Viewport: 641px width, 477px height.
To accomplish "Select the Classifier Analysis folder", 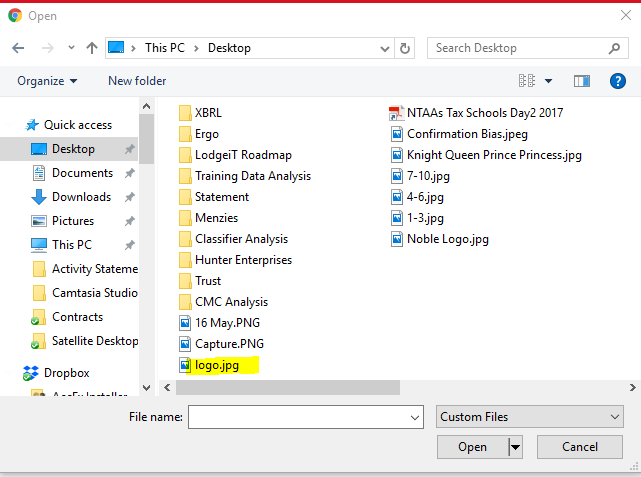I will tap(233, 239).
